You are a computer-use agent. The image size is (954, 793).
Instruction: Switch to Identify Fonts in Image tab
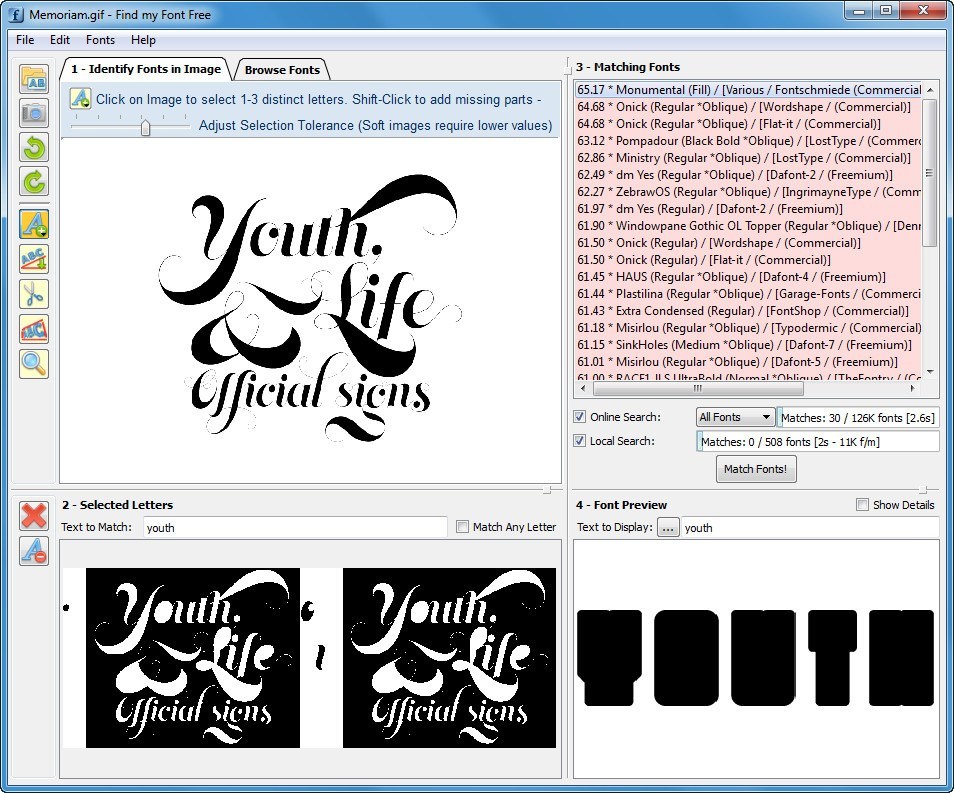145,69
